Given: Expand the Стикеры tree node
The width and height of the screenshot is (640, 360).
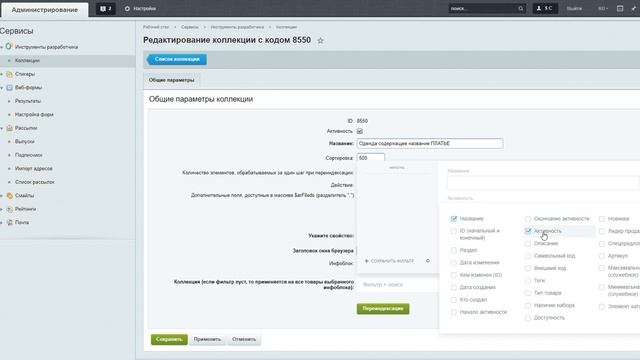Looking at the screenshot, I should 2,74.
